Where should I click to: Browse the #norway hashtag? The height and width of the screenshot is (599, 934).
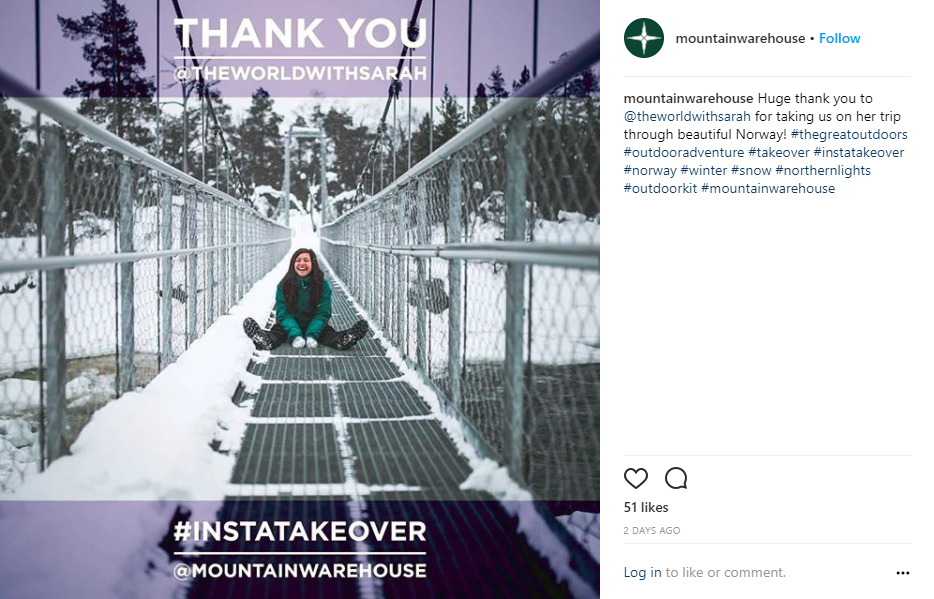tap(650, 171)
